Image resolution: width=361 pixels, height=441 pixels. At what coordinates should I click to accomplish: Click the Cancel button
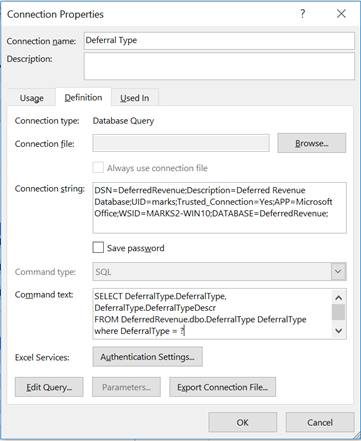coord(320,422)
